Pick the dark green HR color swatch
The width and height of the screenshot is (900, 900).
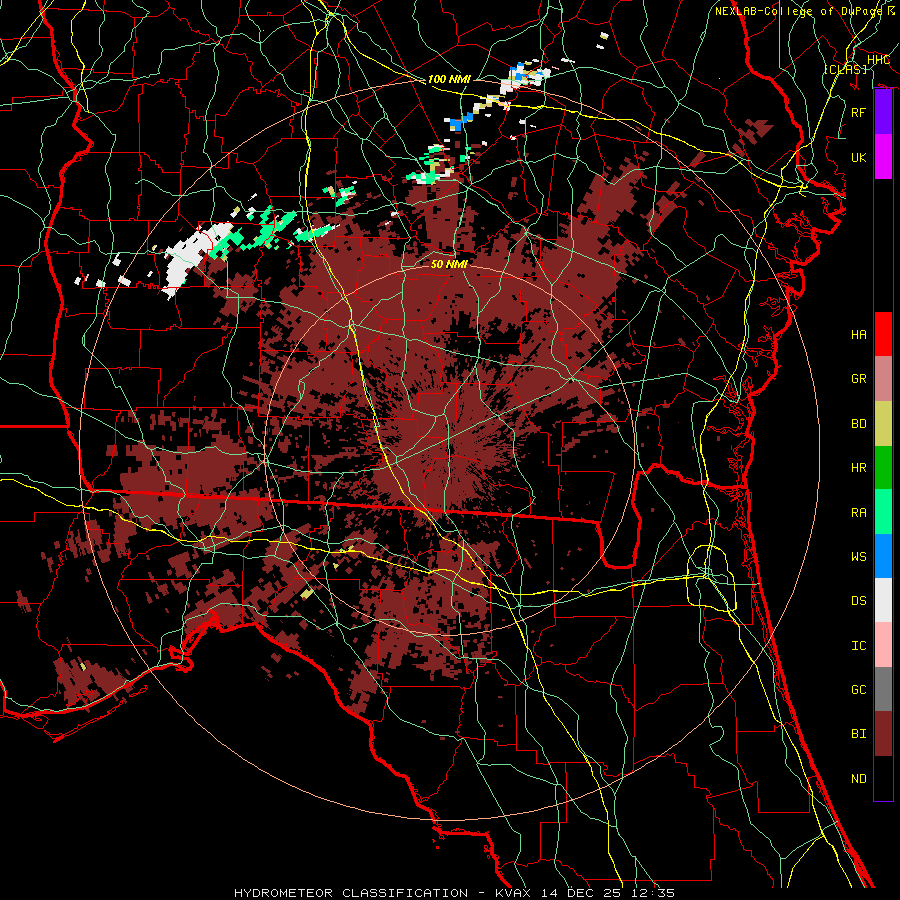883,467
